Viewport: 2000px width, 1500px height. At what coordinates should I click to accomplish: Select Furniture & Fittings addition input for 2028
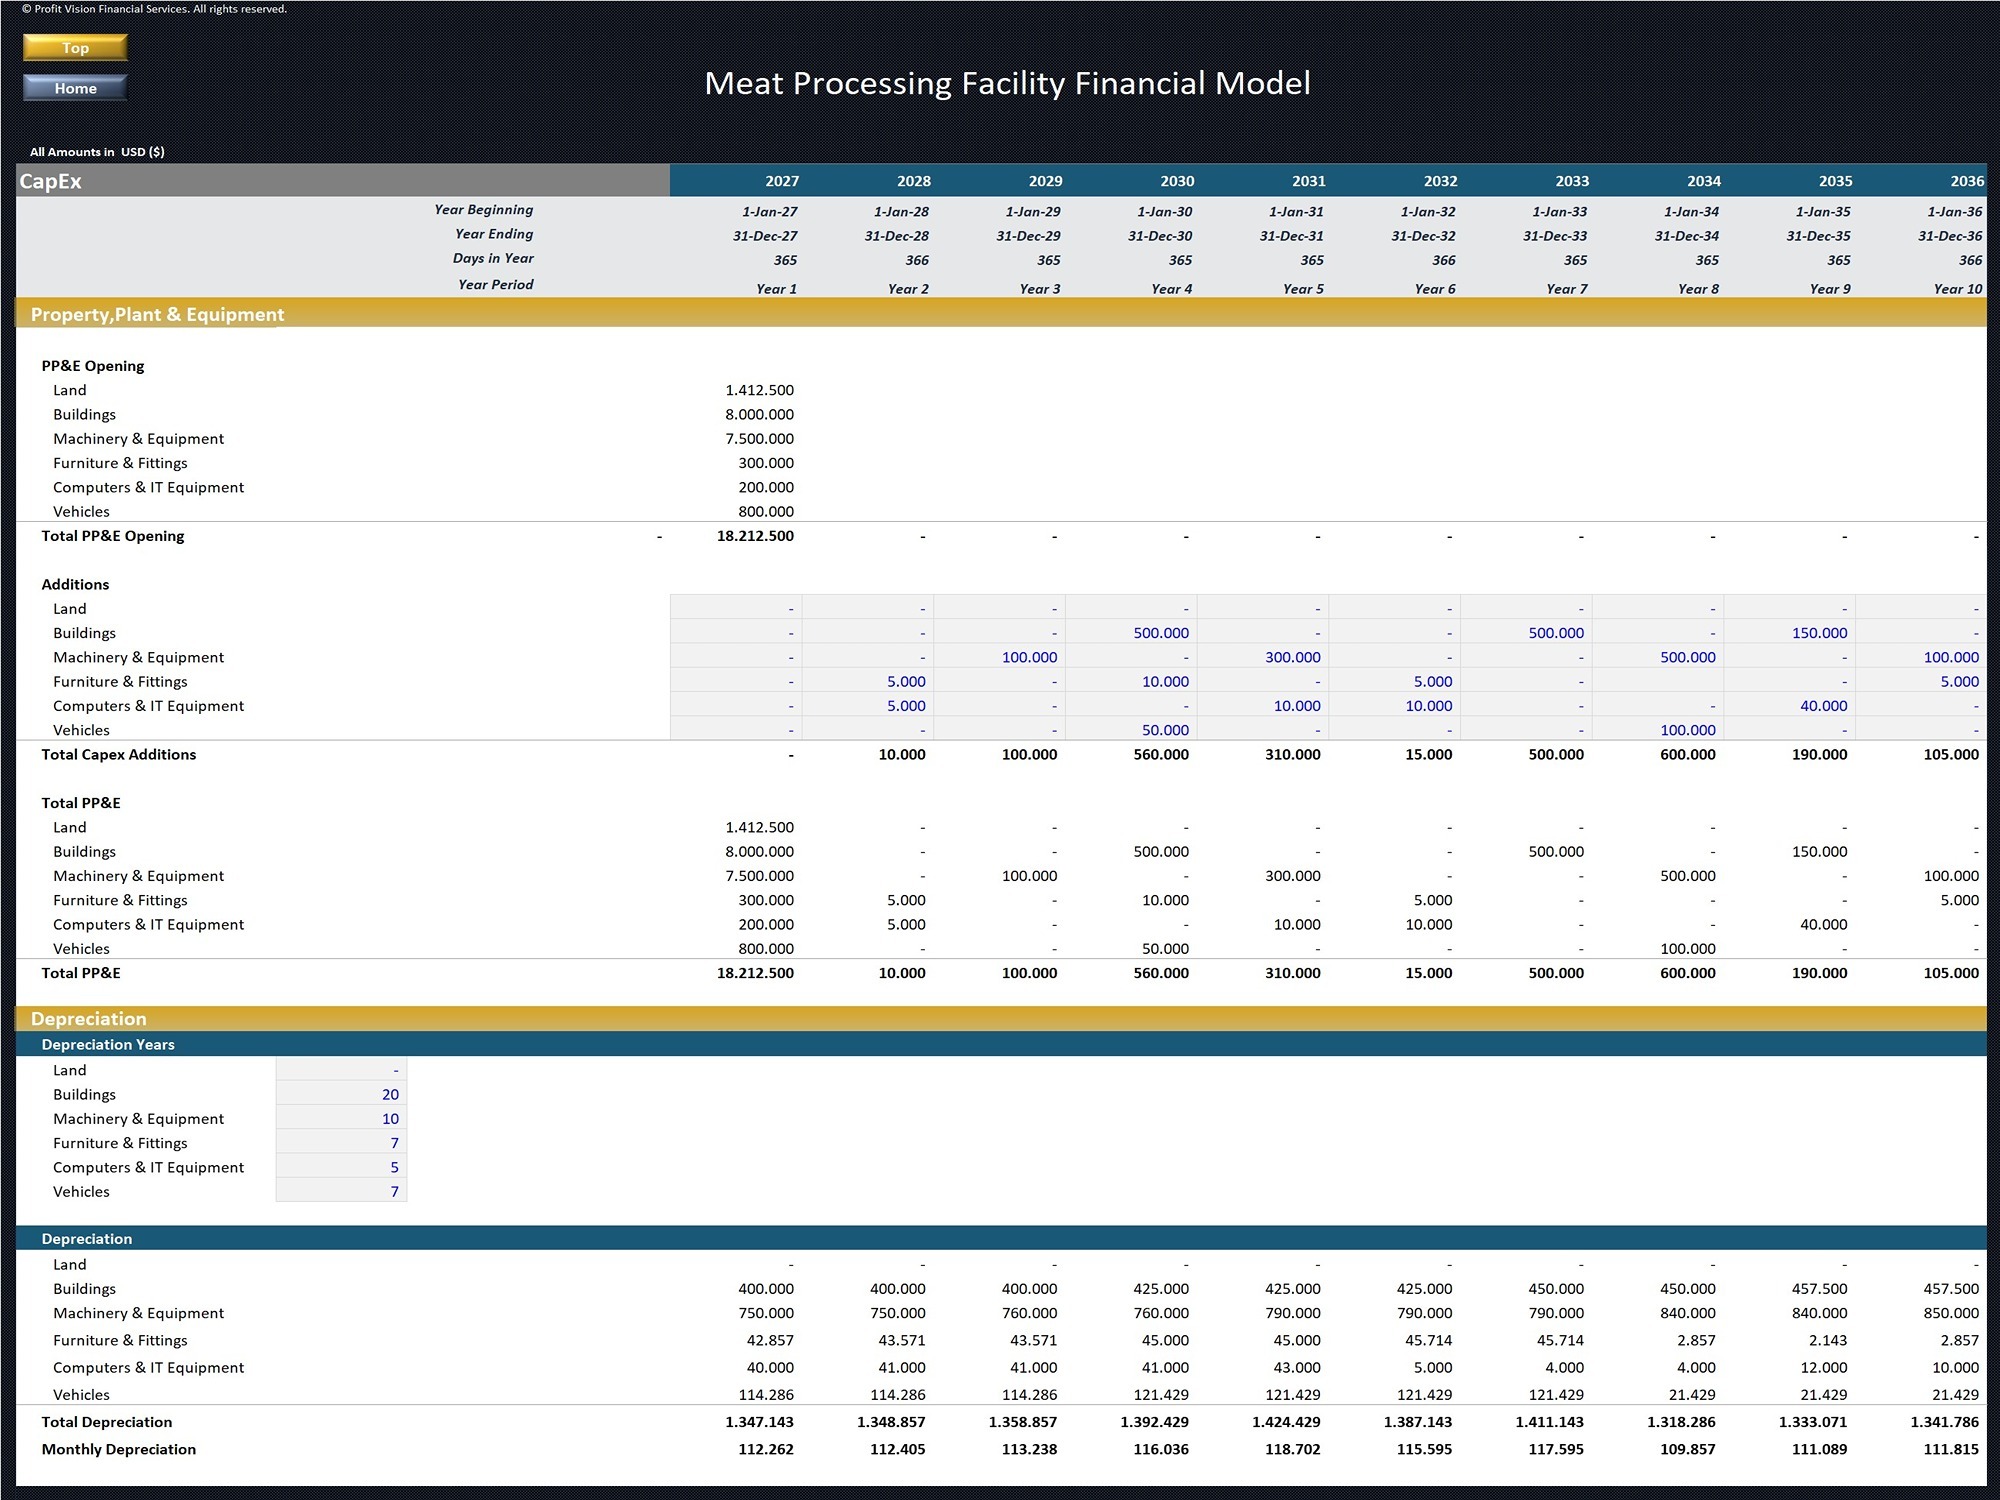[x=868, y=681]
